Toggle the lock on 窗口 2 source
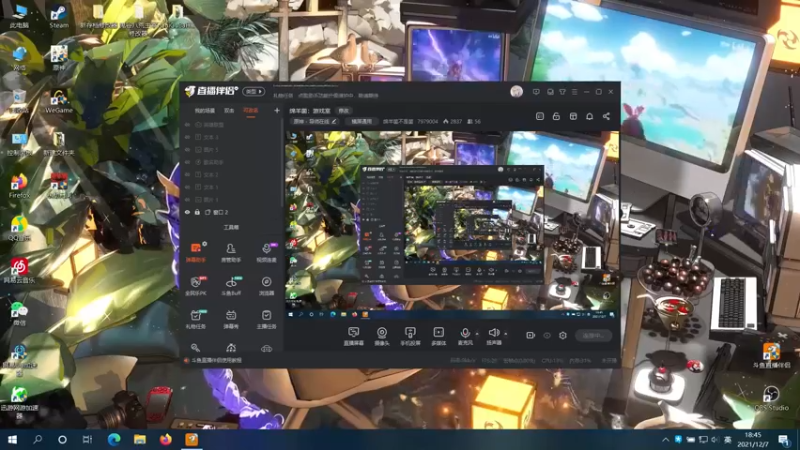The width and height of the screenshot is (800, 450). point(197,212)
